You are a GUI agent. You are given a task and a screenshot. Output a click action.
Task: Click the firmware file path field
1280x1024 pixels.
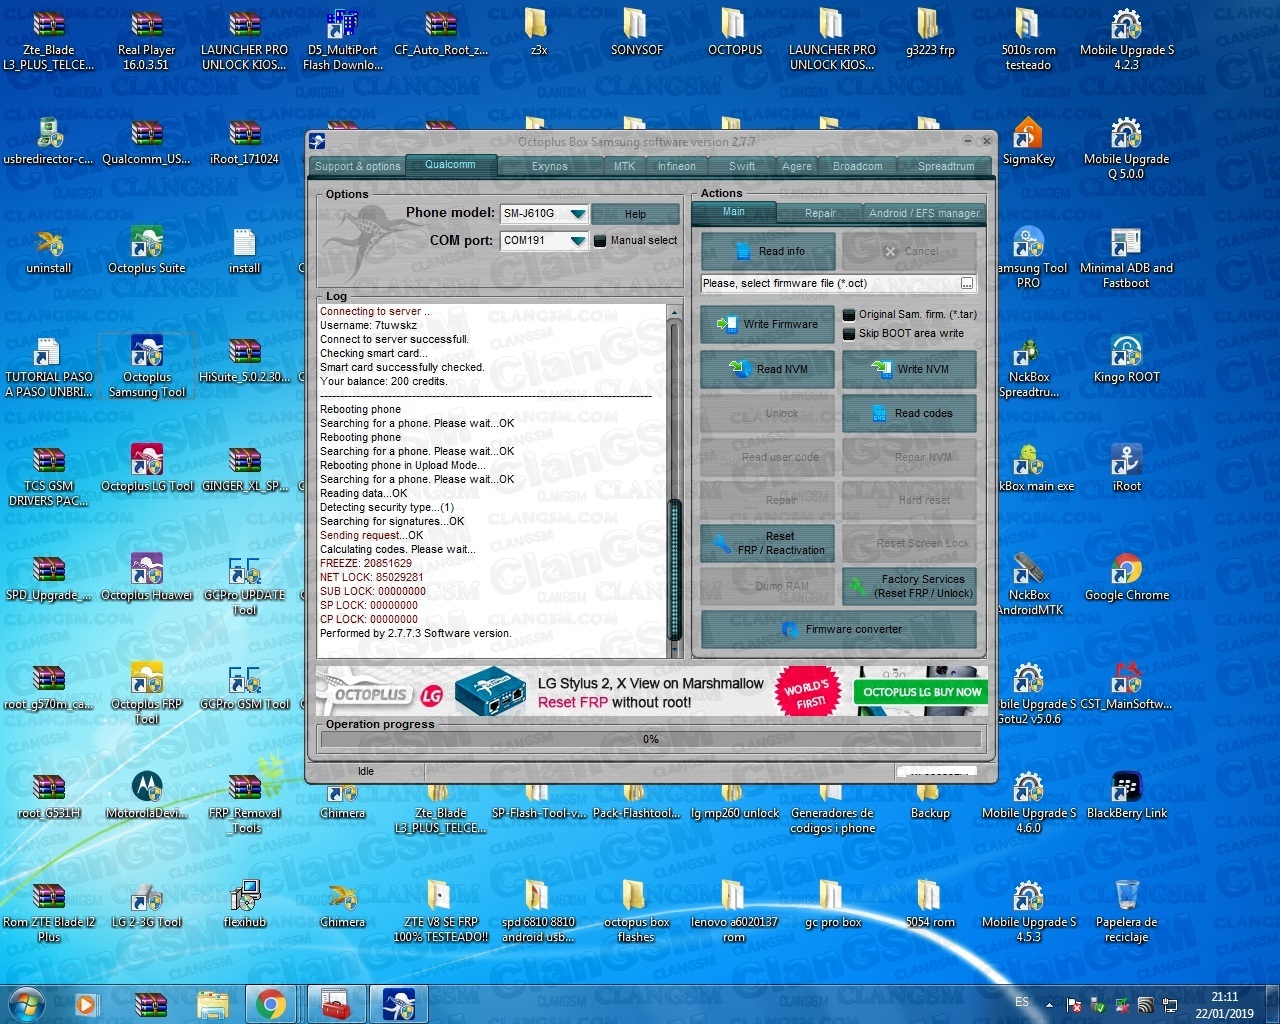click(830, 284)
